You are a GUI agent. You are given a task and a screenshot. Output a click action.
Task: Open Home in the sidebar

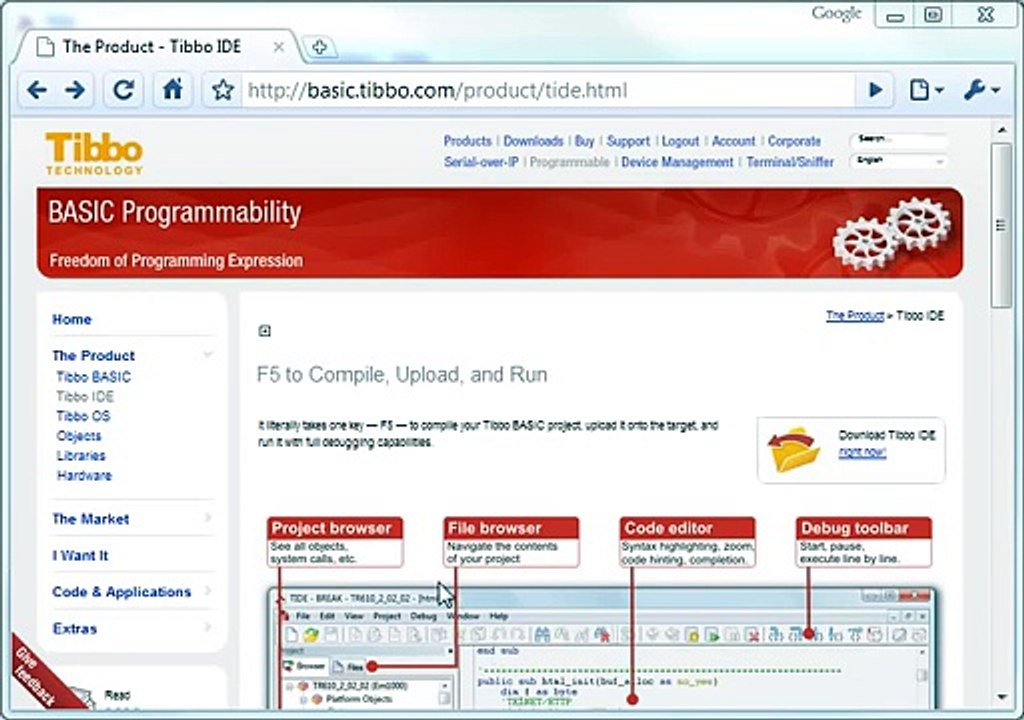[x=72, y=319]
